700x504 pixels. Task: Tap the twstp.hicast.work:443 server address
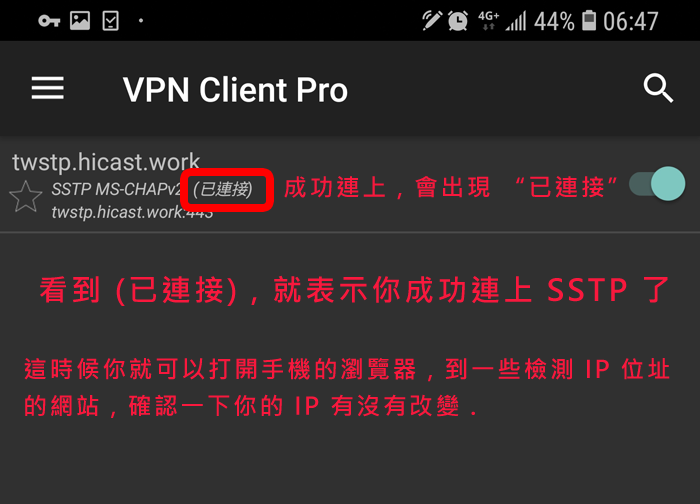tap(132, 212)
